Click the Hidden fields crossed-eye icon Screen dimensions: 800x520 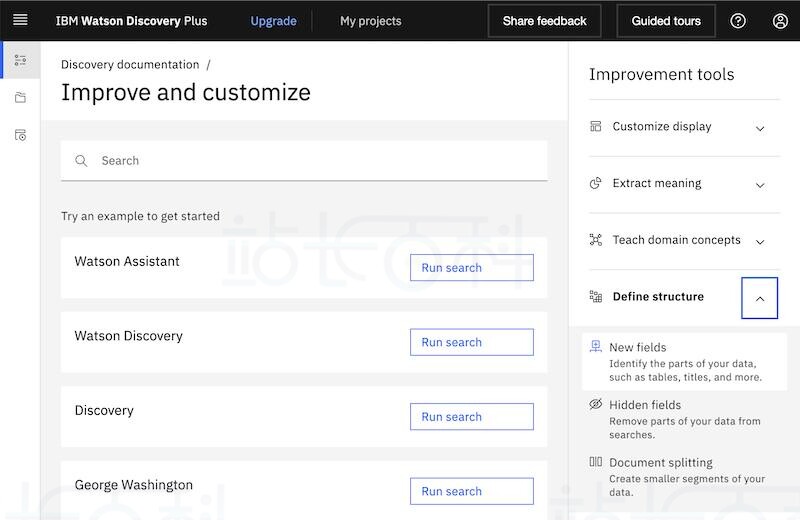coord(595,404)
